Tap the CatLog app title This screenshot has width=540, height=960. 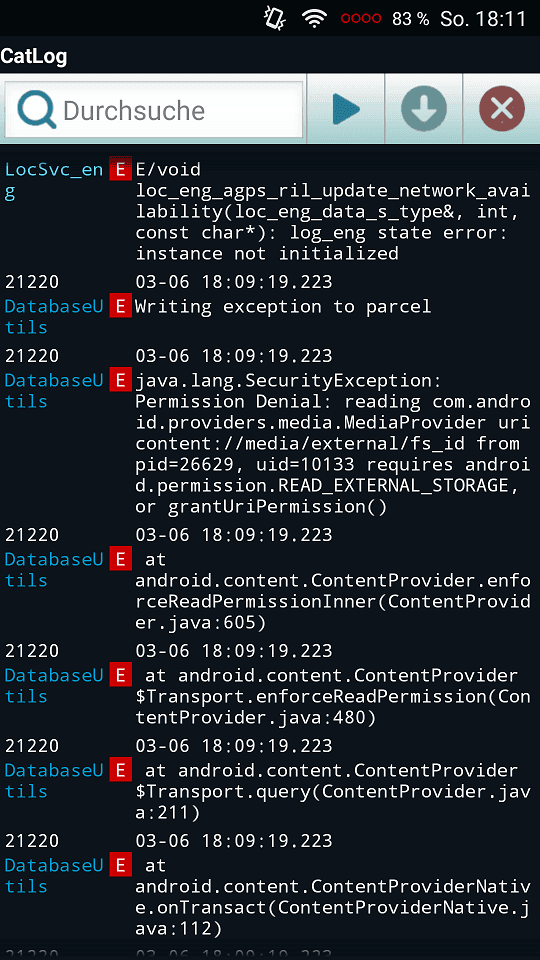pos(34,56)
